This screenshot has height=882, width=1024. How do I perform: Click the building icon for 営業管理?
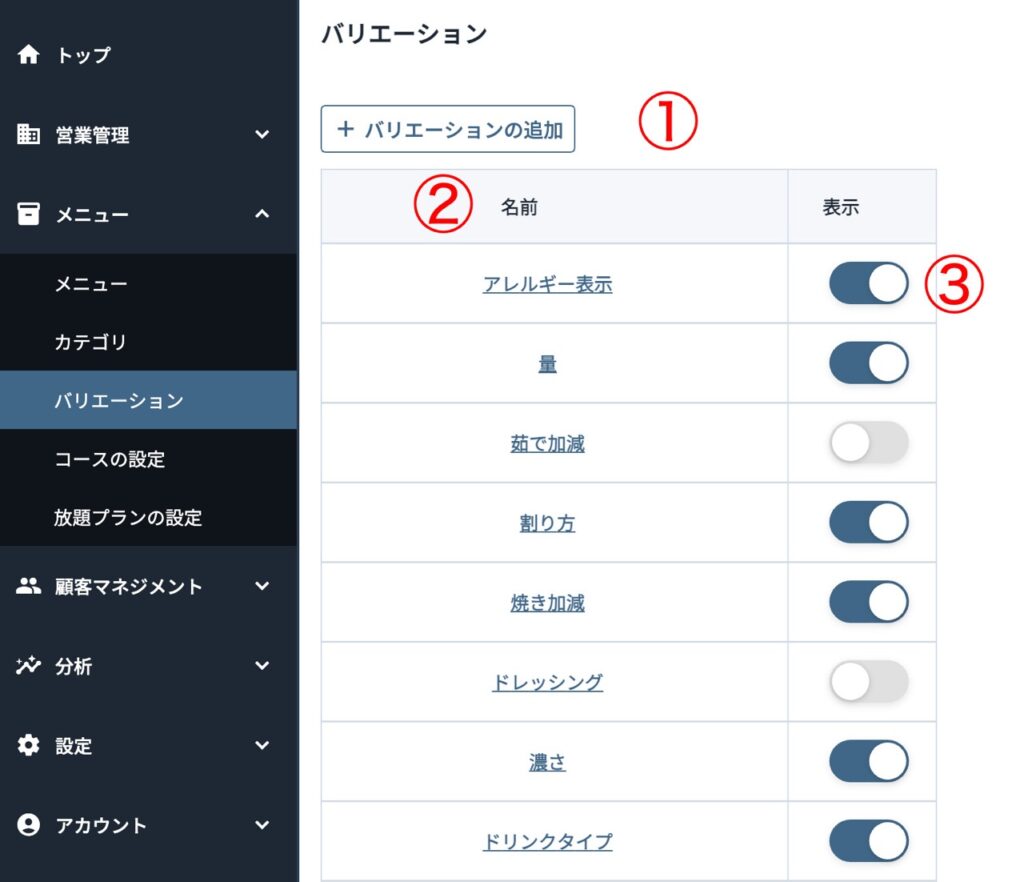coord(29,135)
